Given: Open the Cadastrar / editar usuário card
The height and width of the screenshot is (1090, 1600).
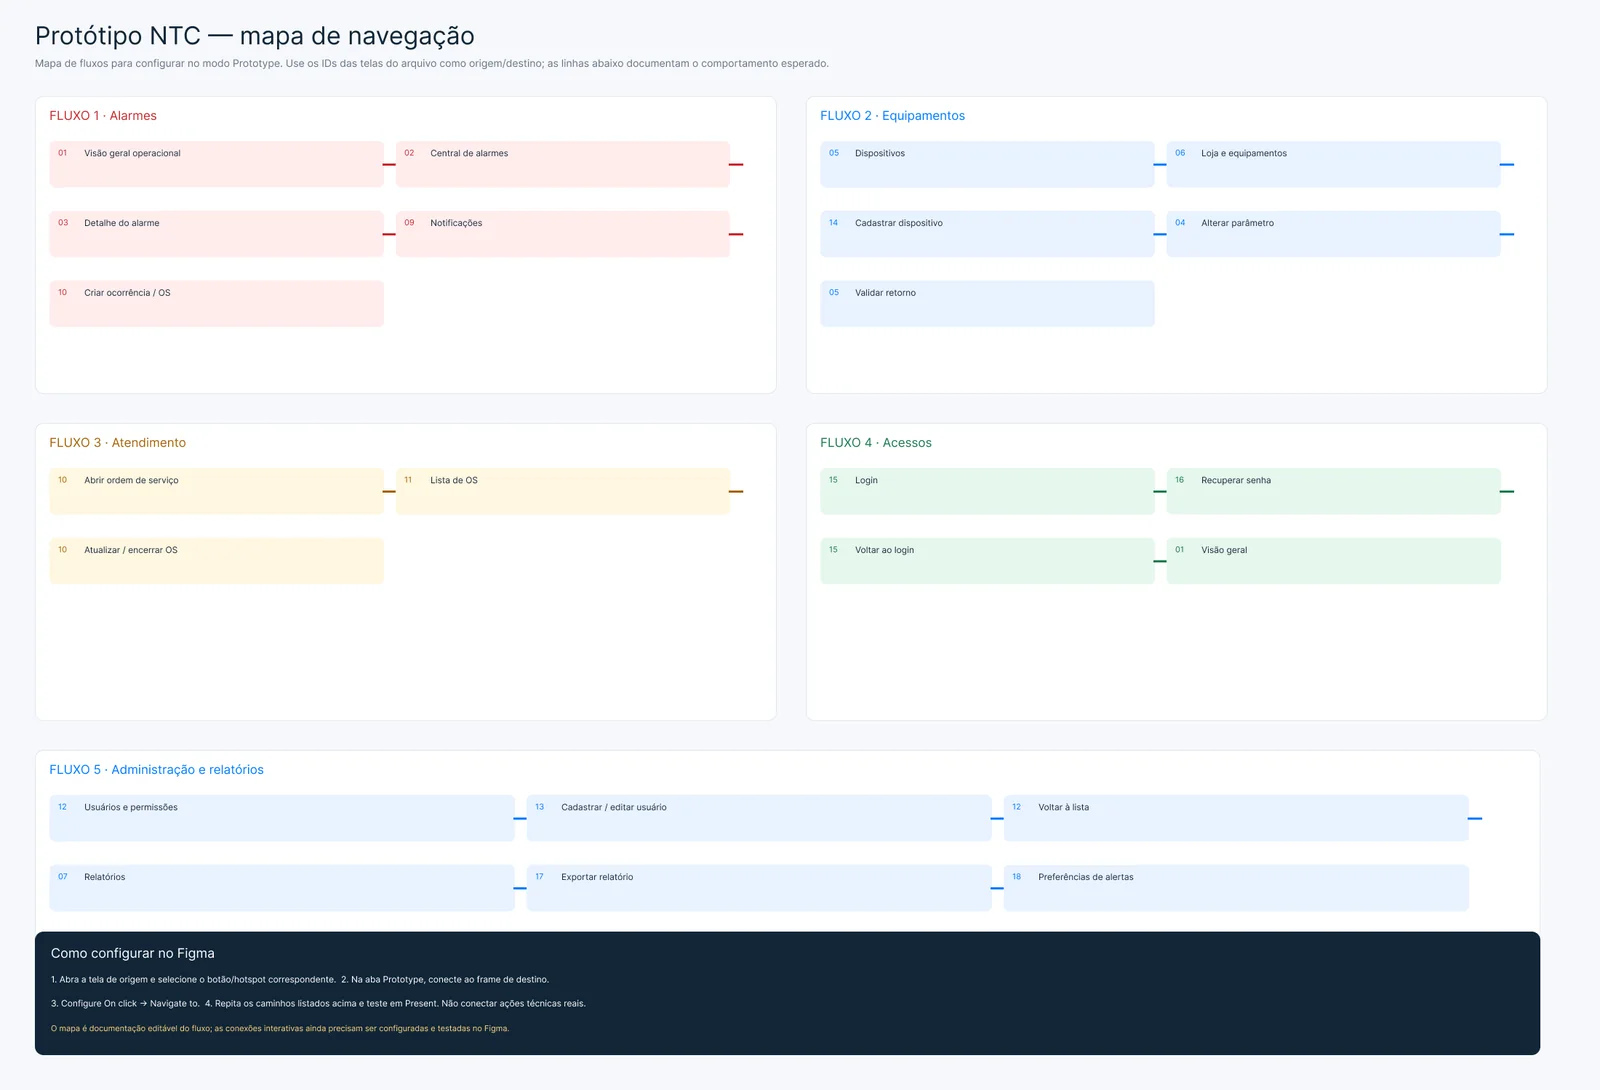Looking at the screenshot, I should pos(759,818).
